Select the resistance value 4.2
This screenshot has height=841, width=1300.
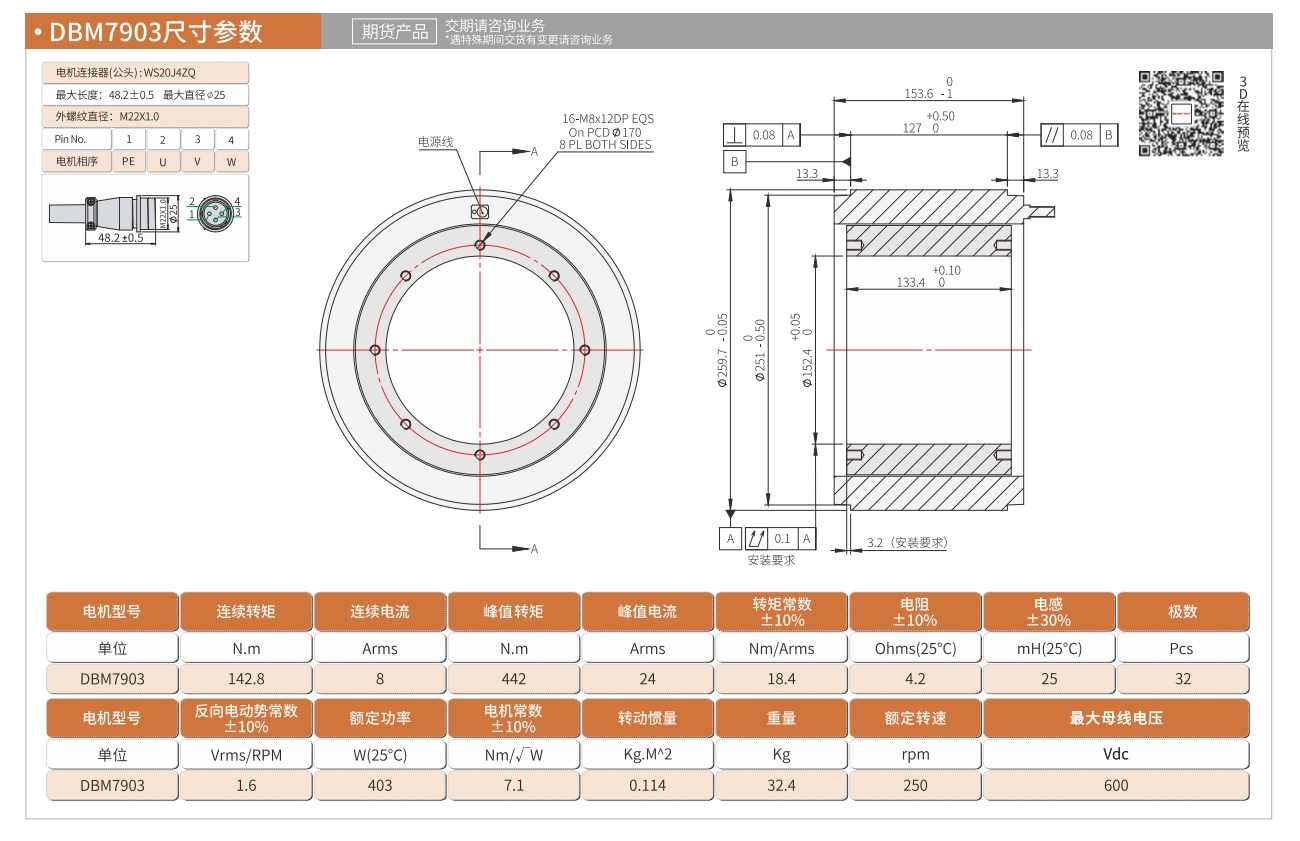tap(916, 679)
